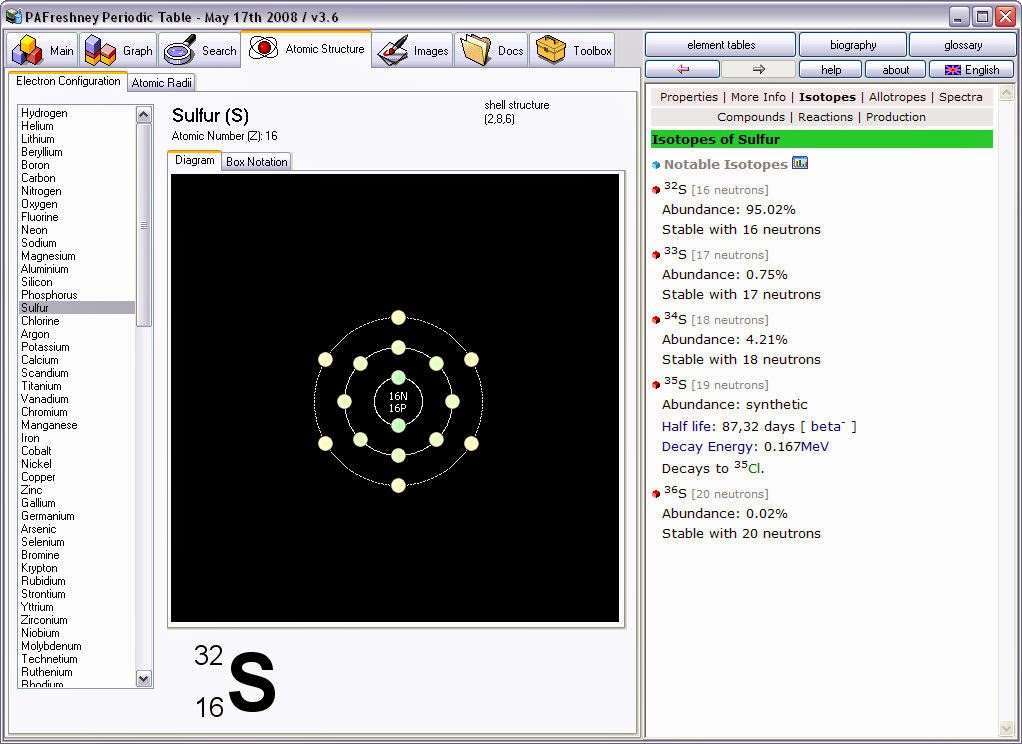1022x744 pixels.
Task: Click the chart icon beside Notable Isotopes
Action: pos(800,163)
